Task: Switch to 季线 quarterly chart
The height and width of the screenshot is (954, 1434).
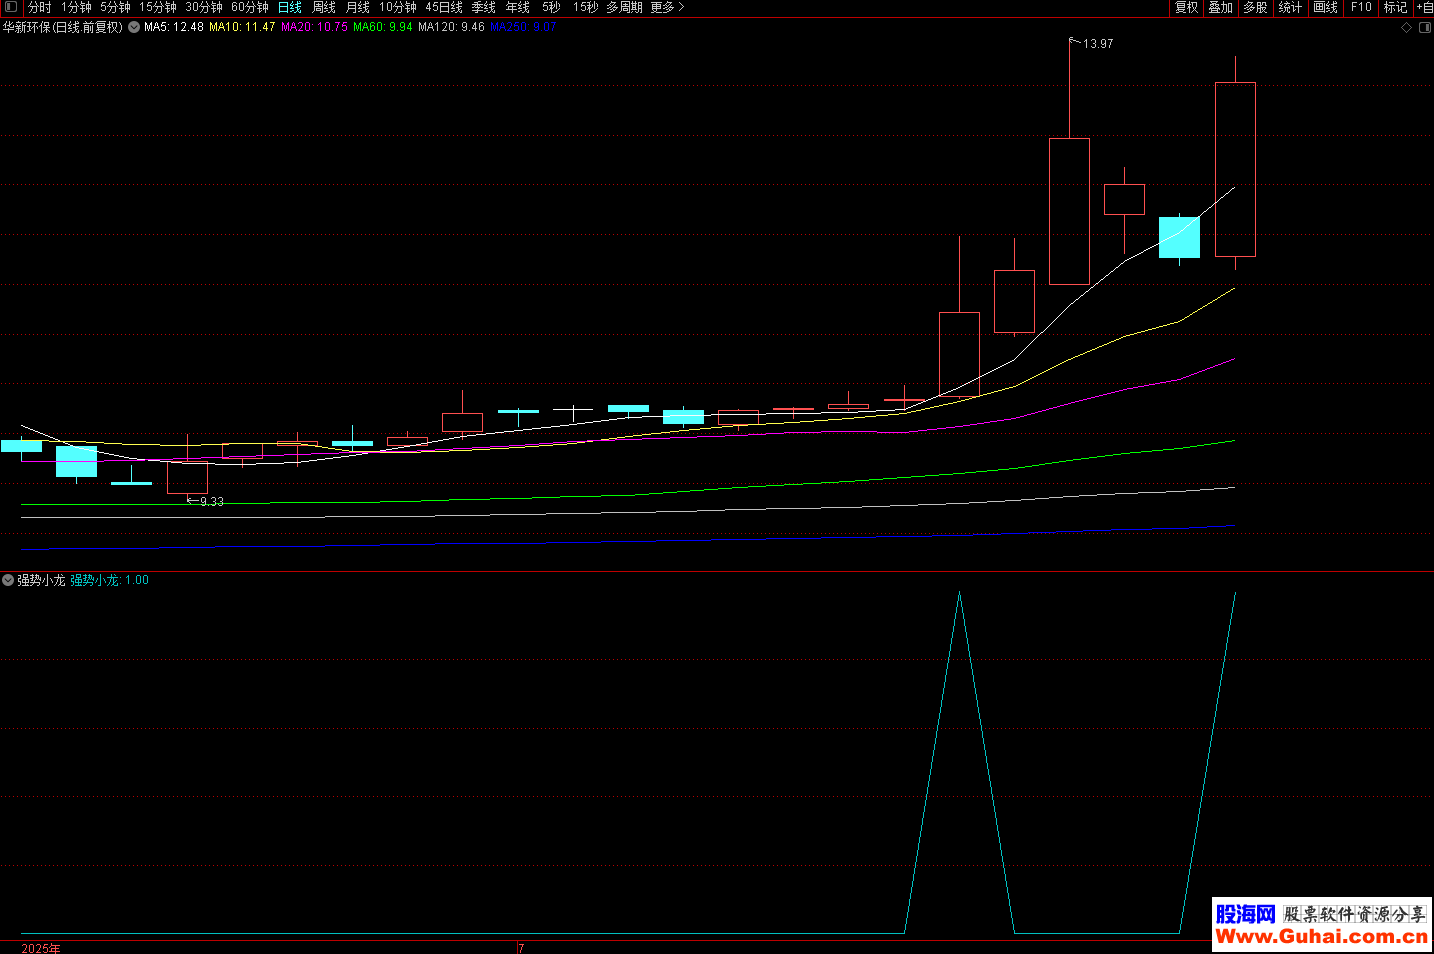Action: [x=484, y=7]
